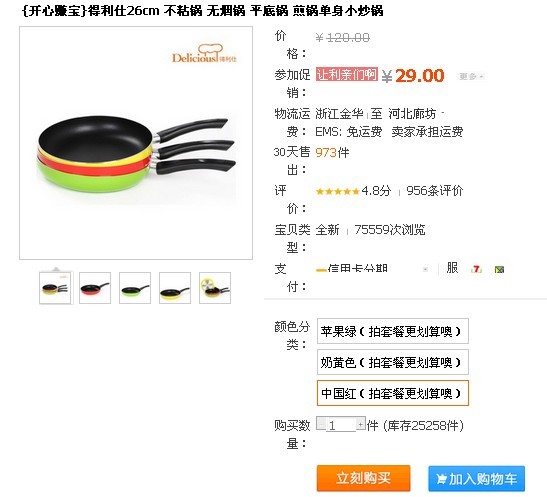Click the Delicious brand logo in image
The image size is (547, 497).
point(204,54)
